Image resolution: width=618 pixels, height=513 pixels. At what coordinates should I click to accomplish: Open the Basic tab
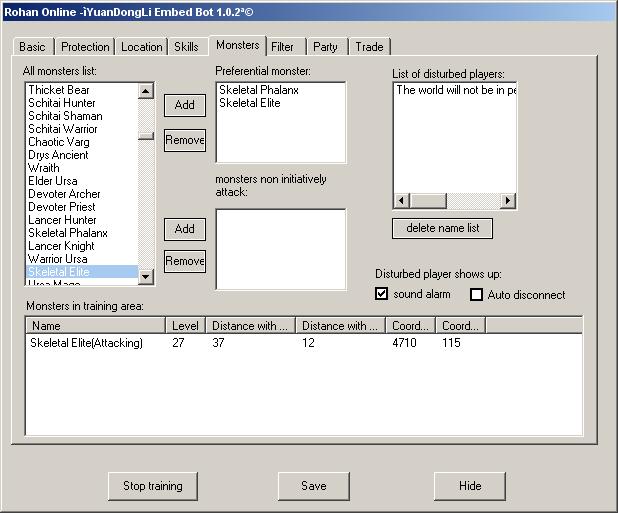[x=33, y=47]
